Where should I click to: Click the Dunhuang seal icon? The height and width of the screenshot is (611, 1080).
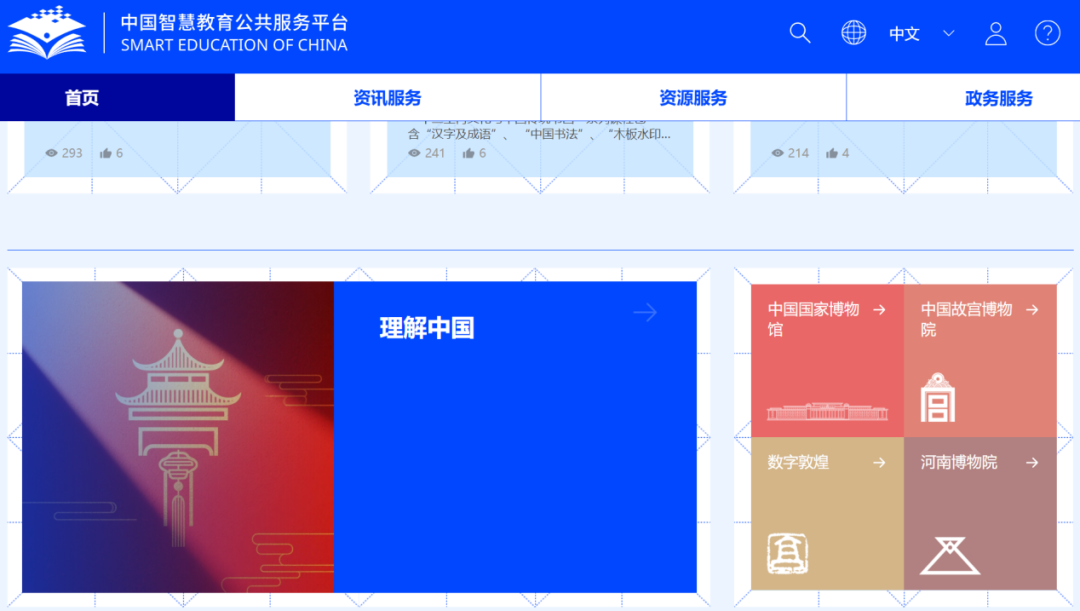(787, 553)
